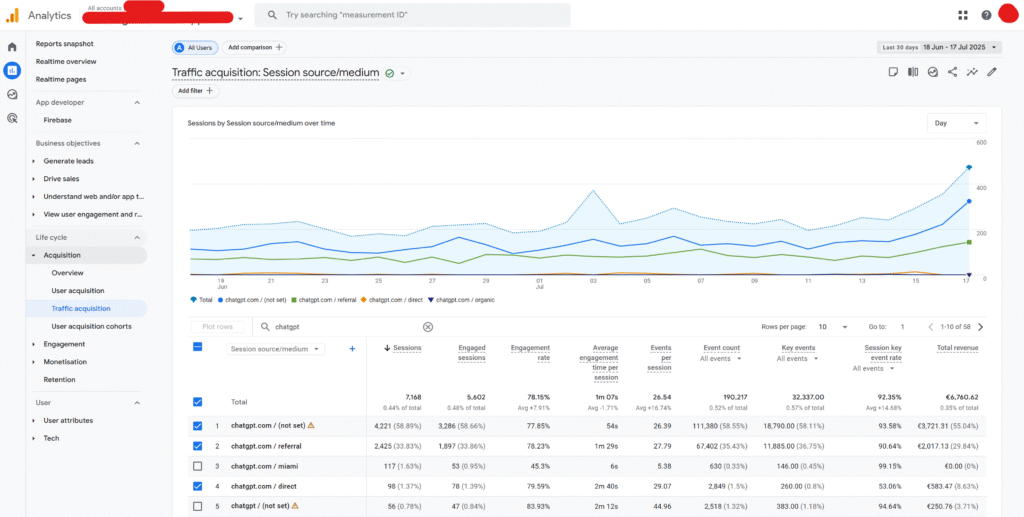The height and width of the screenshot is (517, 1024).
Task: Sort by the Sessions column header
Action: (407, 349)
